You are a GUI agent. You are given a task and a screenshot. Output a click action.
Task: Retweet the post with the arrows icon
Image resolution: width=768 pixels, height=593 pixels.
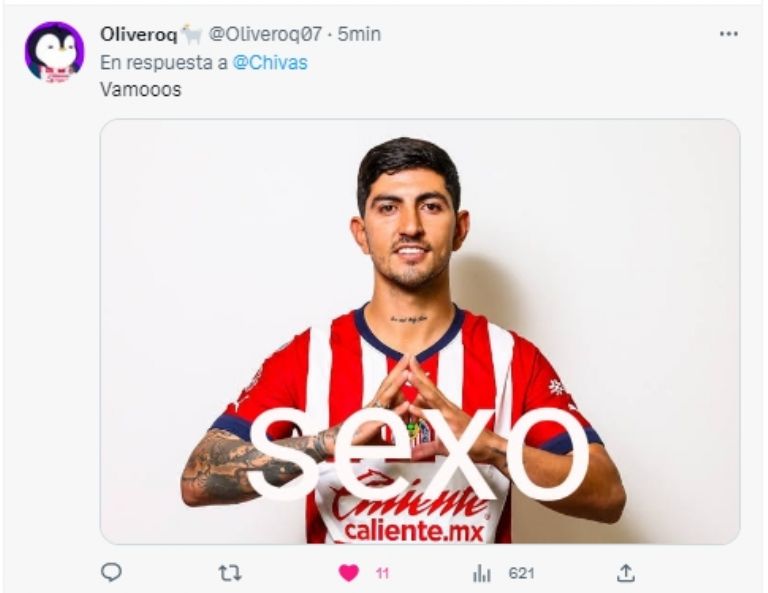[230, 572]
